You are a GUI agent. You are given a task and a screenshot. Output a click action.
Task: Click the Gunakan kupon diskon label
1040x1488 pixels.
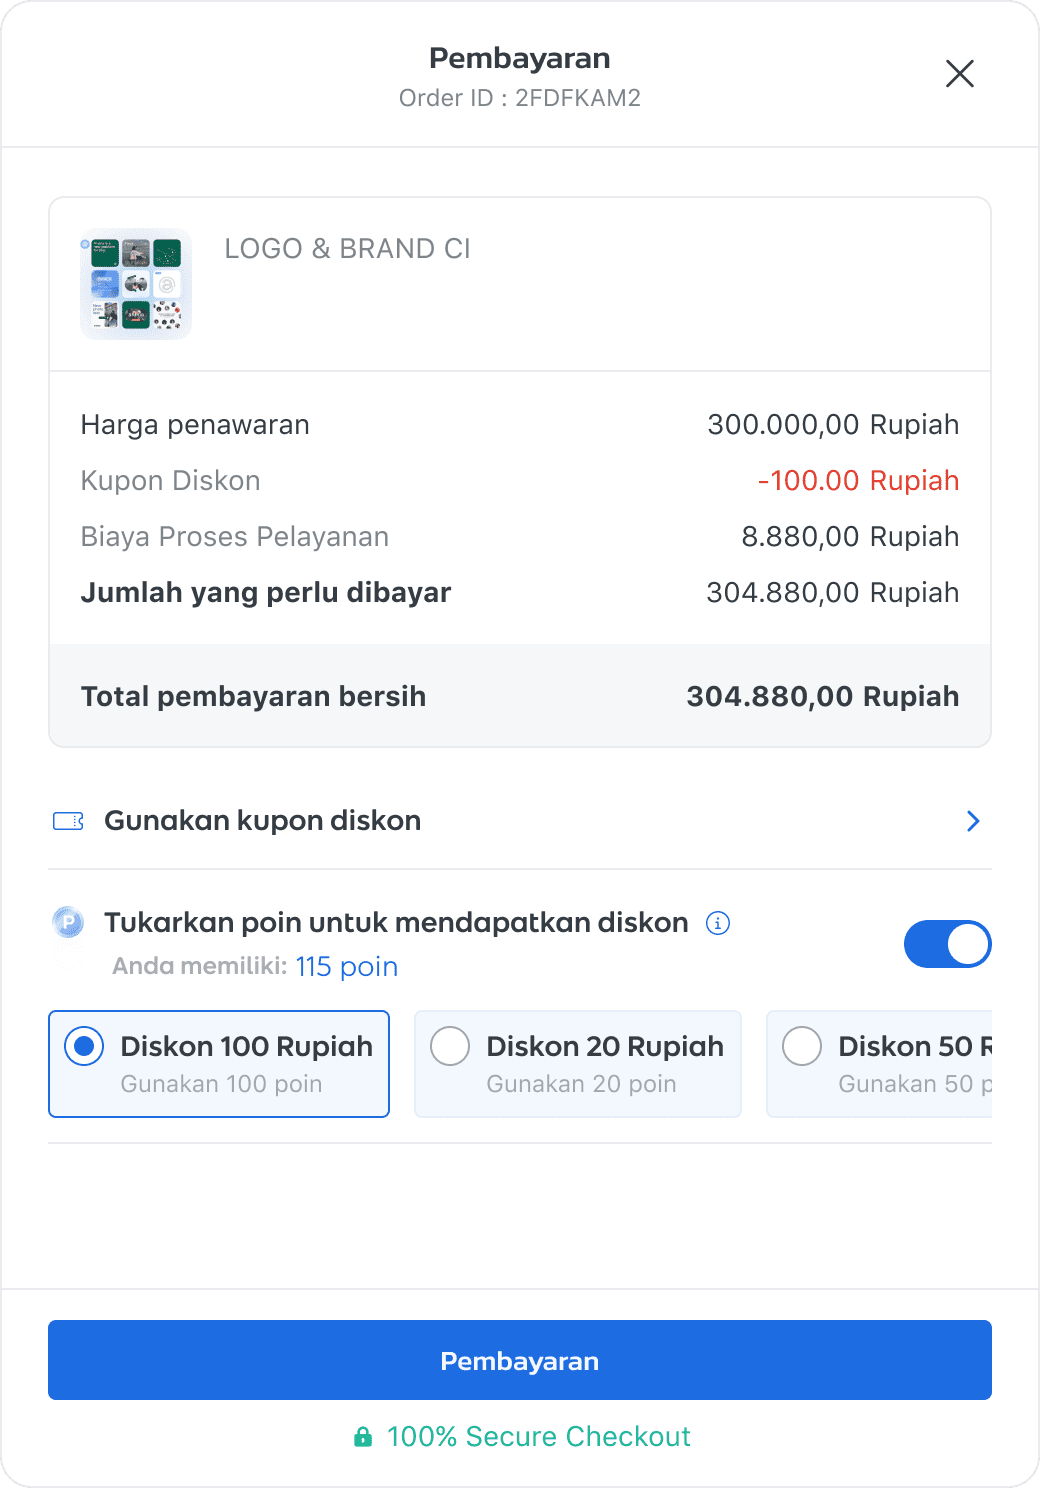coord(262,820)
